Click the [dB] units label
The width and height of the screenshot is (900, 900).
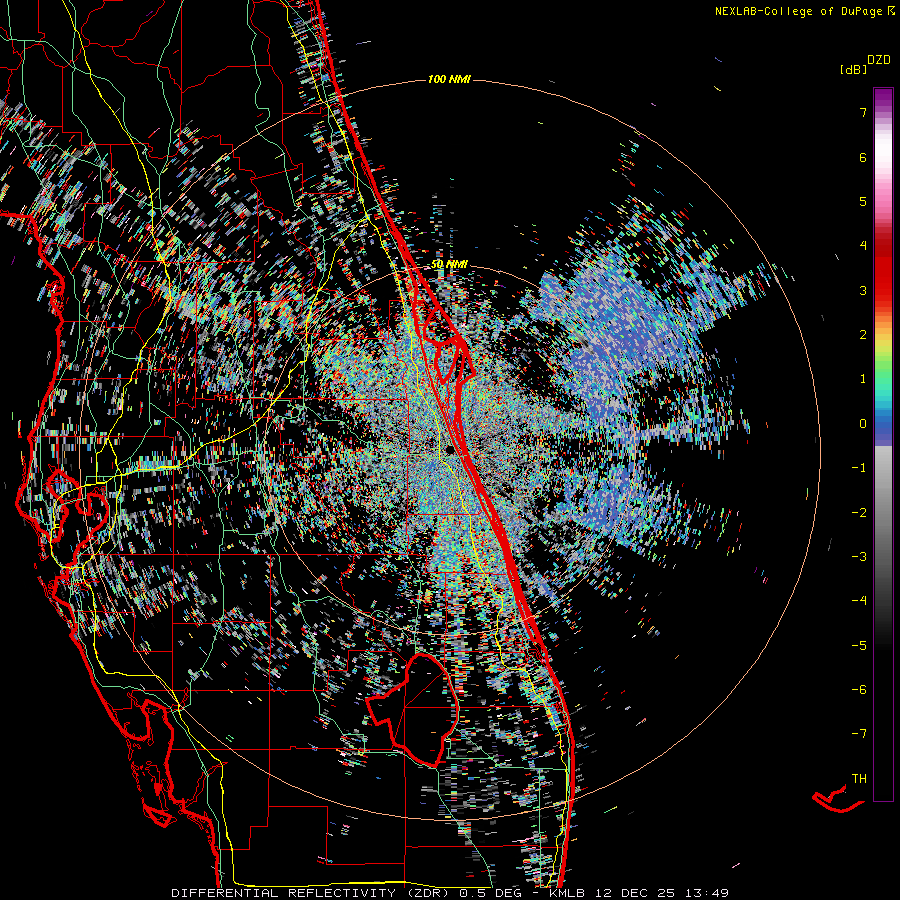click(853, 69)
